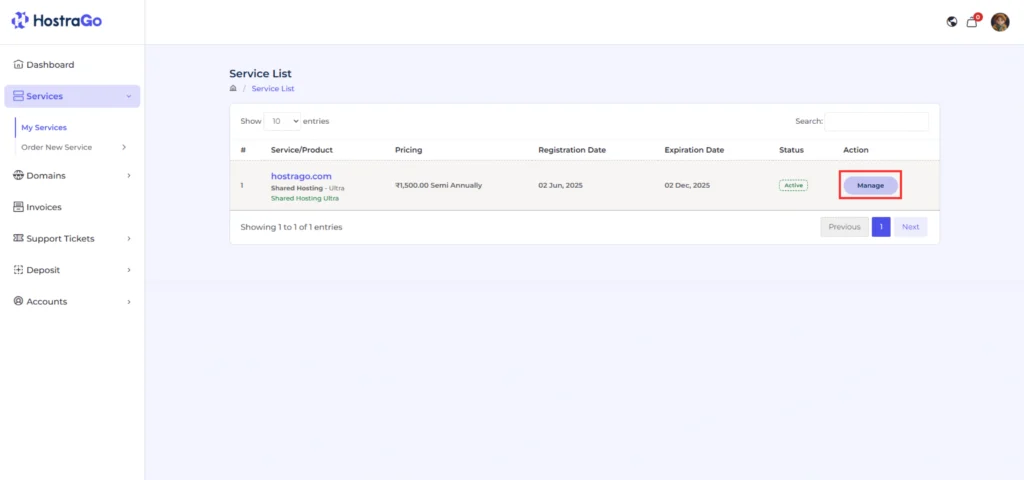
Task: Click the 02 Dec, 2025 expiration date
Action: click(x=687, y=185)
